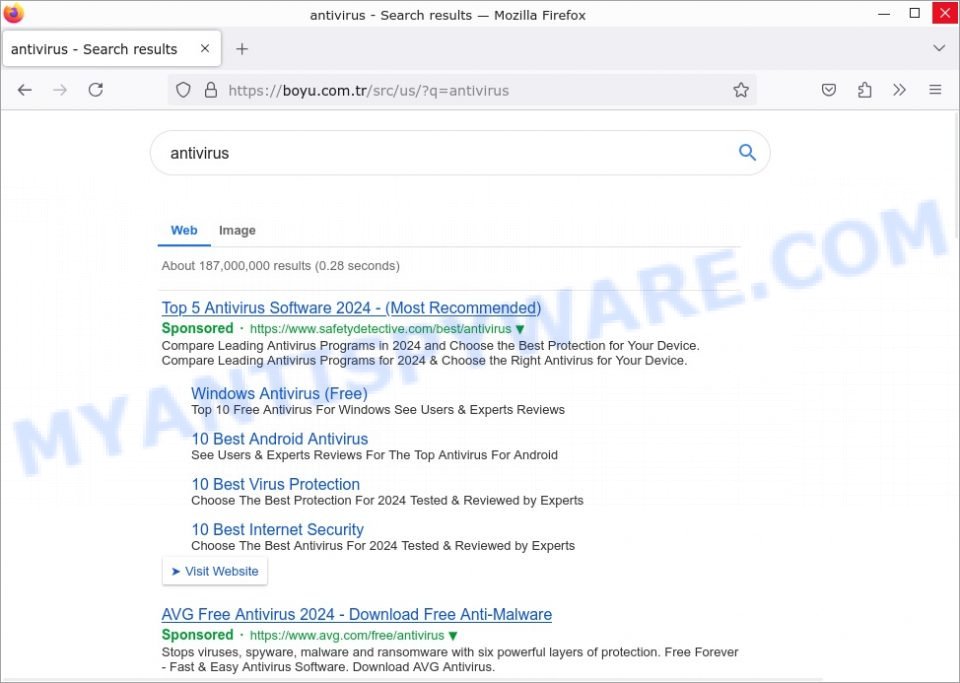960x683 pixels.
Task: Close the Firefox window
Action: [x=945, y=13]
